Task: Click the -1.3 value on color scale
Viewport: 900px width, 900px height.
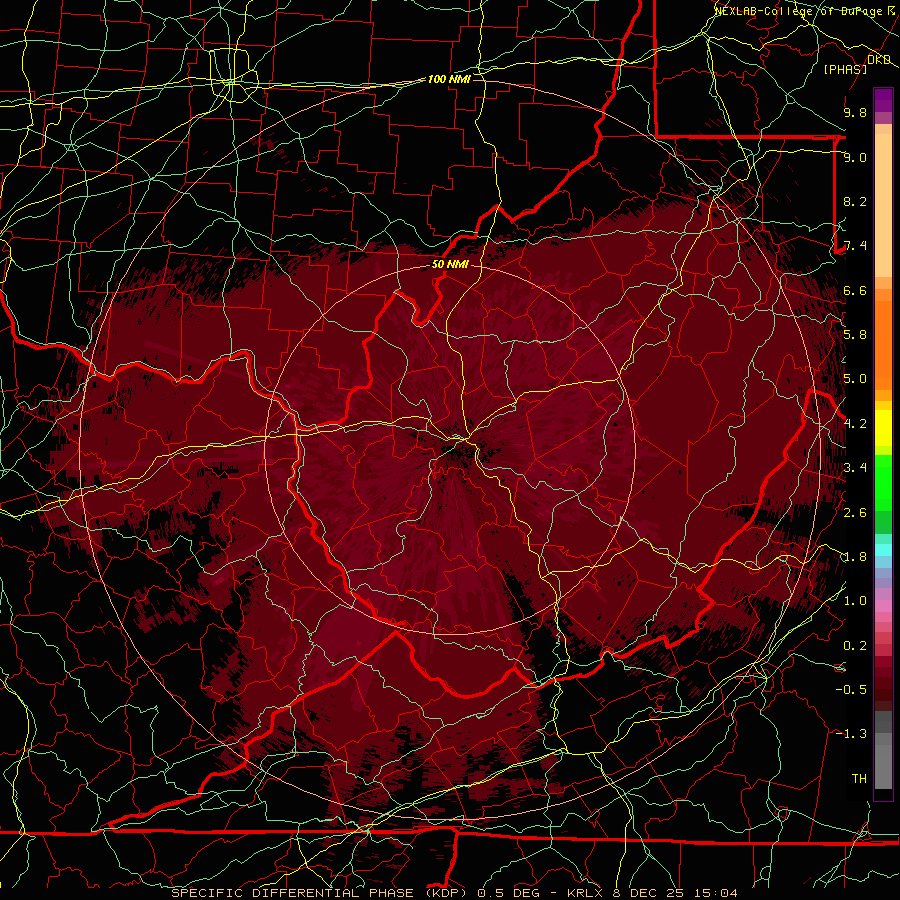Action: pos(851,734)
